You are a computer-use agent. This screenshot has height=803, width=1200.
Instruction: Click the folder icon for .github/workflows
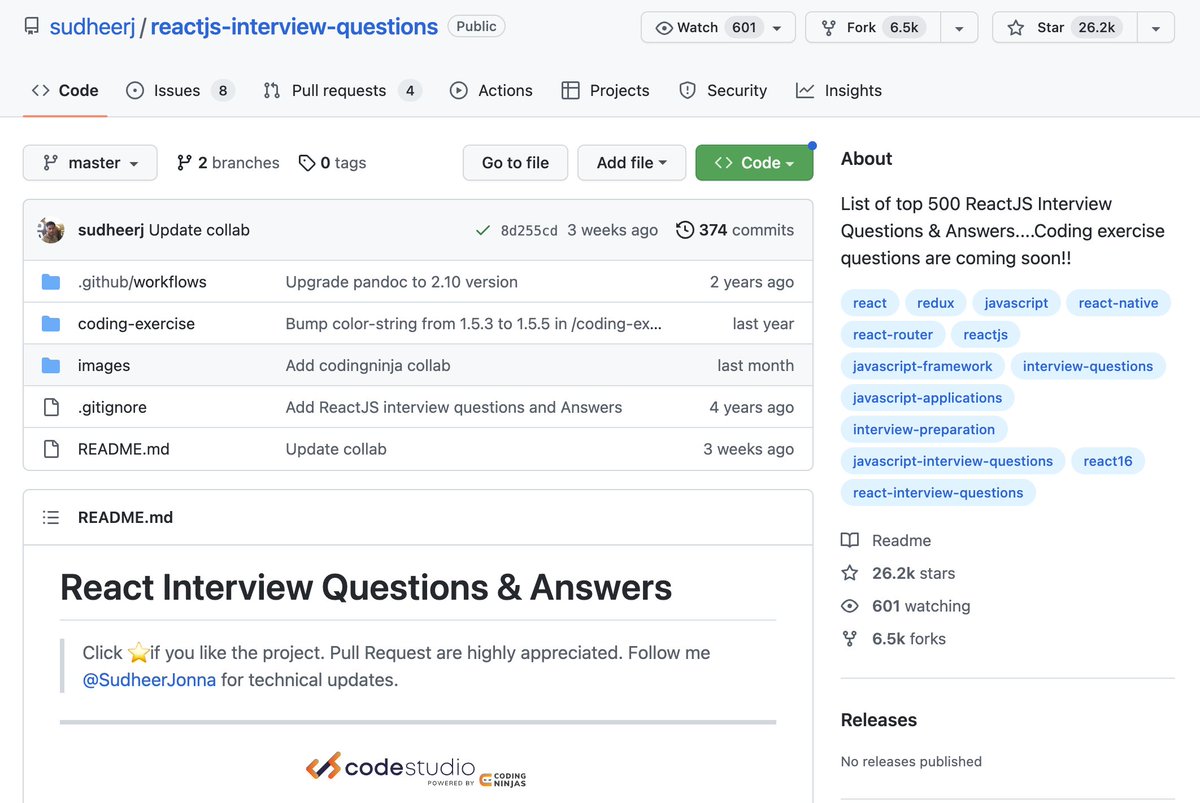pos(51,282)
